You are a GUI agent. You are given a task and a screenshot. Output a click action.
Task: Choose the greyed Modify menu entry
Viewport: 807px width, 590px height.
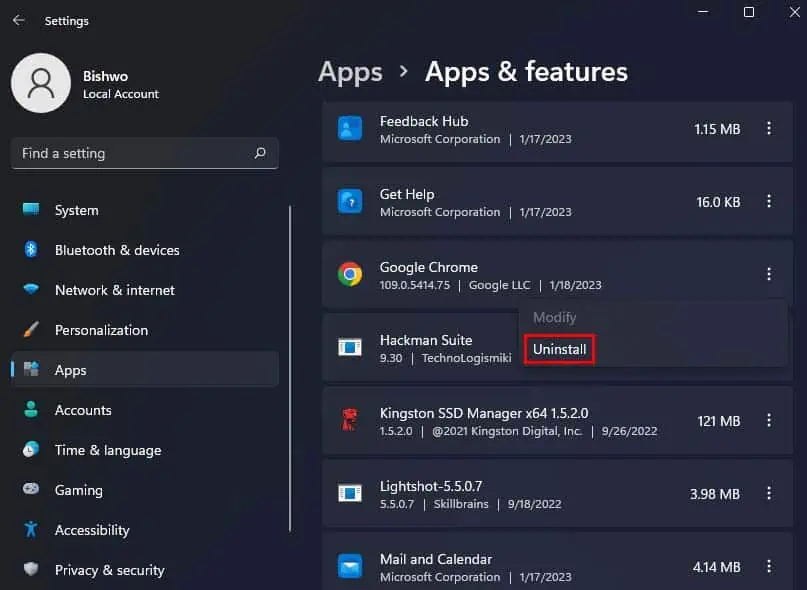(x=554, y=318)
